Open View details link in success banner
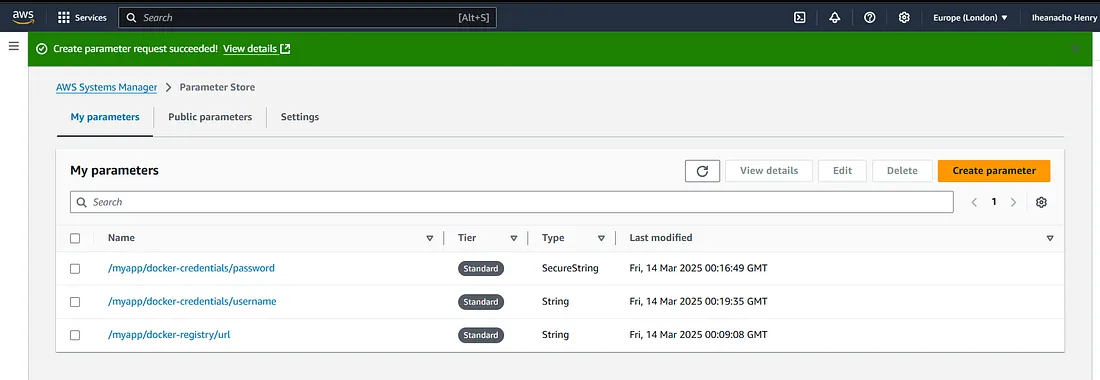 [x=256, y=49]
